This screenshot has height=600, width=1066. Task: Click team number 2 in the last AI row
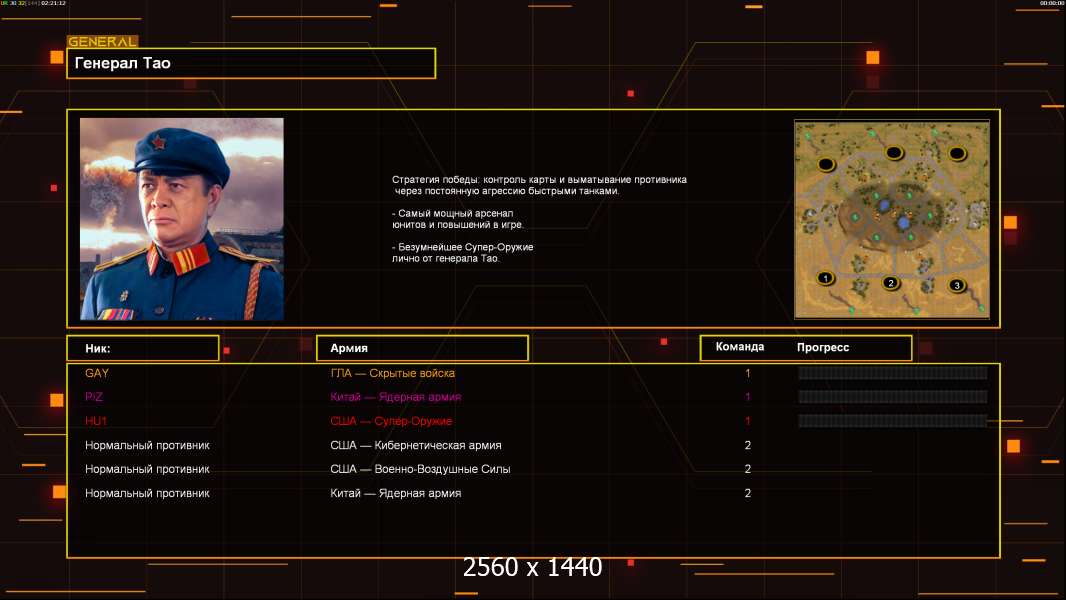[x=747, y=493]
